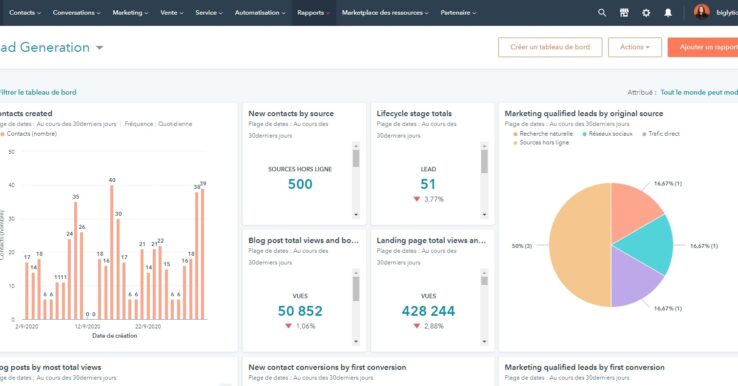Click the 3,77% change indicator
This screenshot has height=386, width=738.
click(x=428, y=199)
